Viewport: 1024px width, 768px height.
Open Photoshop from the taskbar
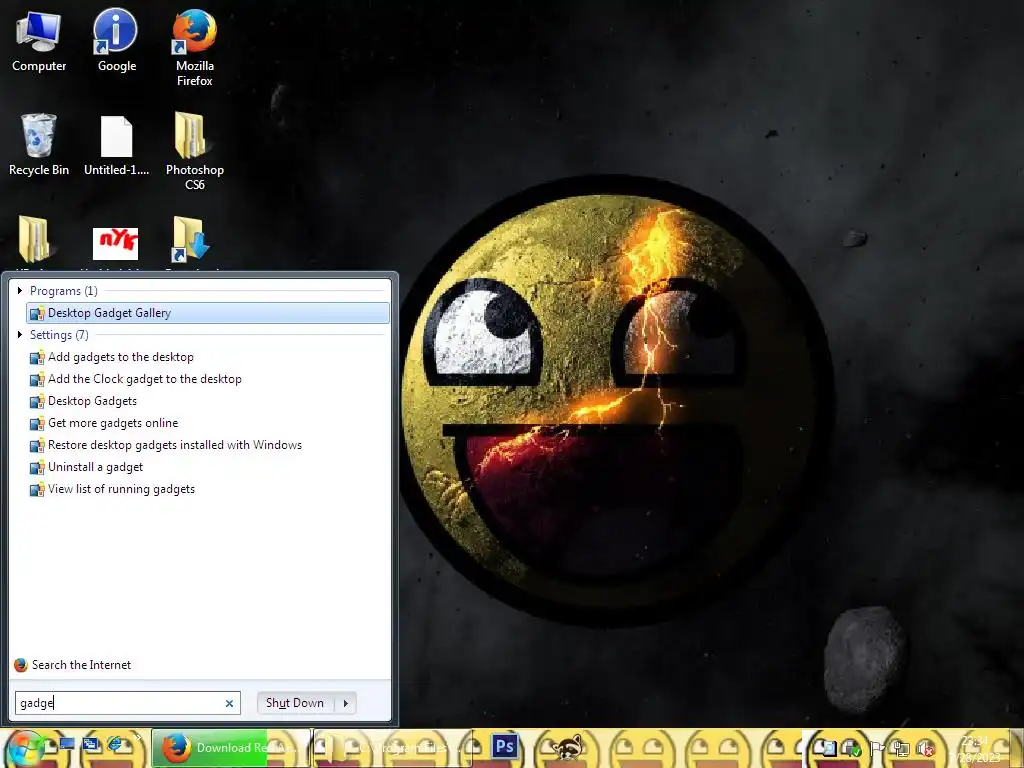(x=504, y=746)
